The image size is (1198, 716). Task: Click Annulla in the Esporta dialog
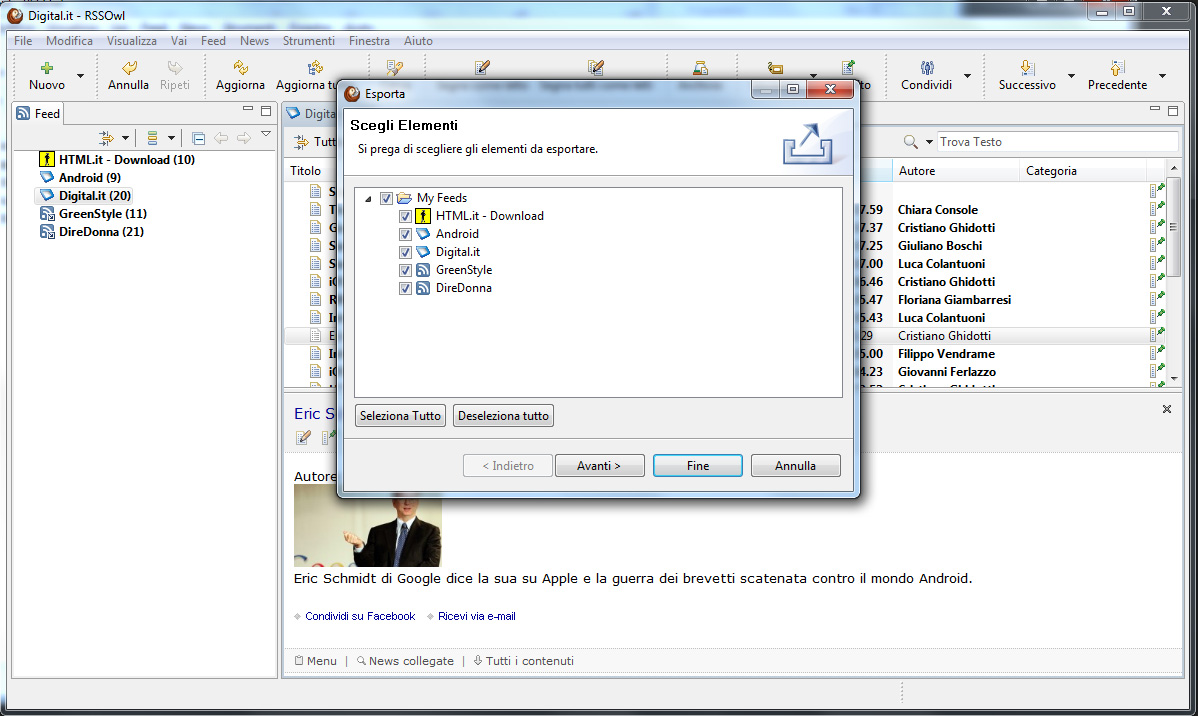[x=795, y=465]
